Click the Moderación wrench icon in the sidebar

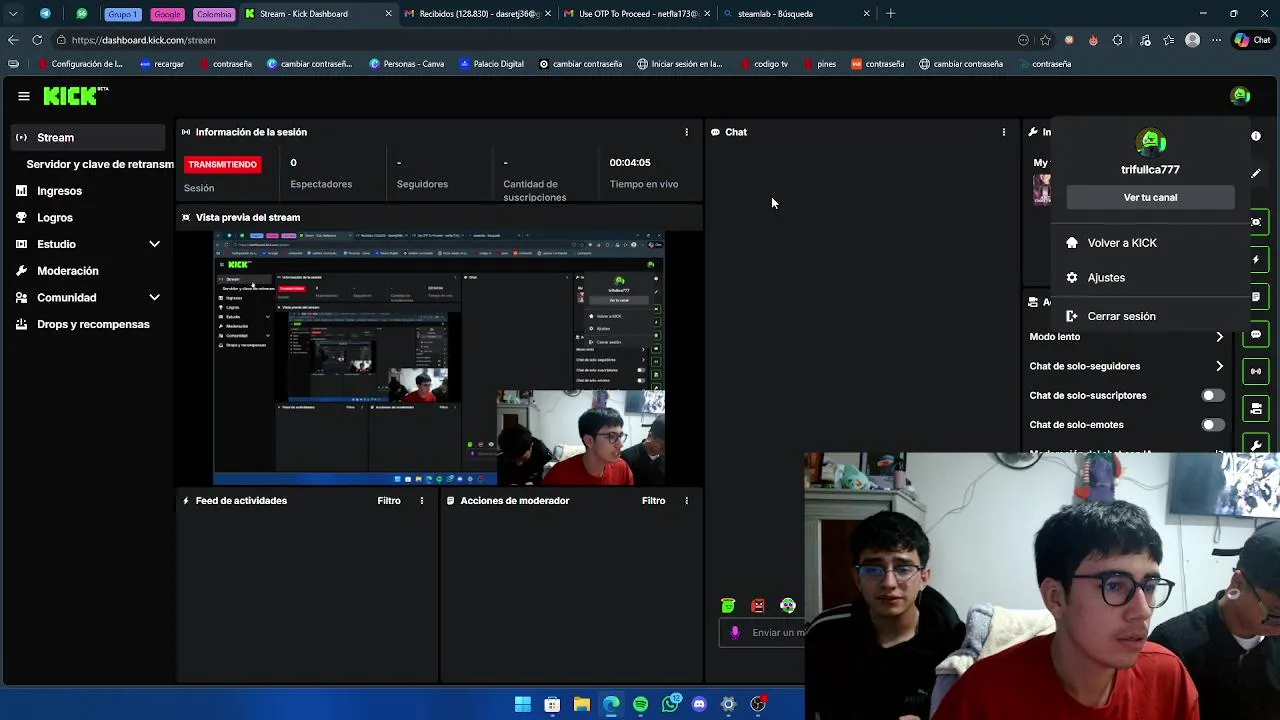[x=21, y=271]
